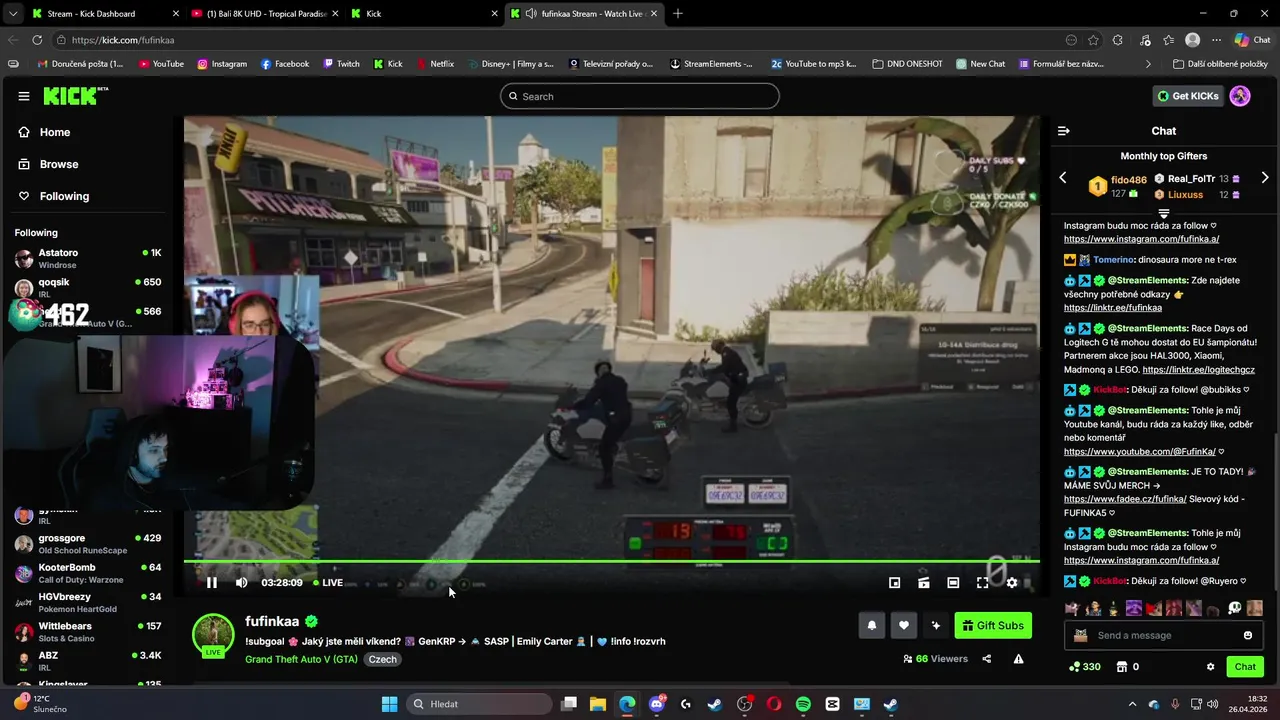The width and height of the screenshot is (1280, 720).
Task: Open Spotify from the taskbar
Action: (803, 704)
